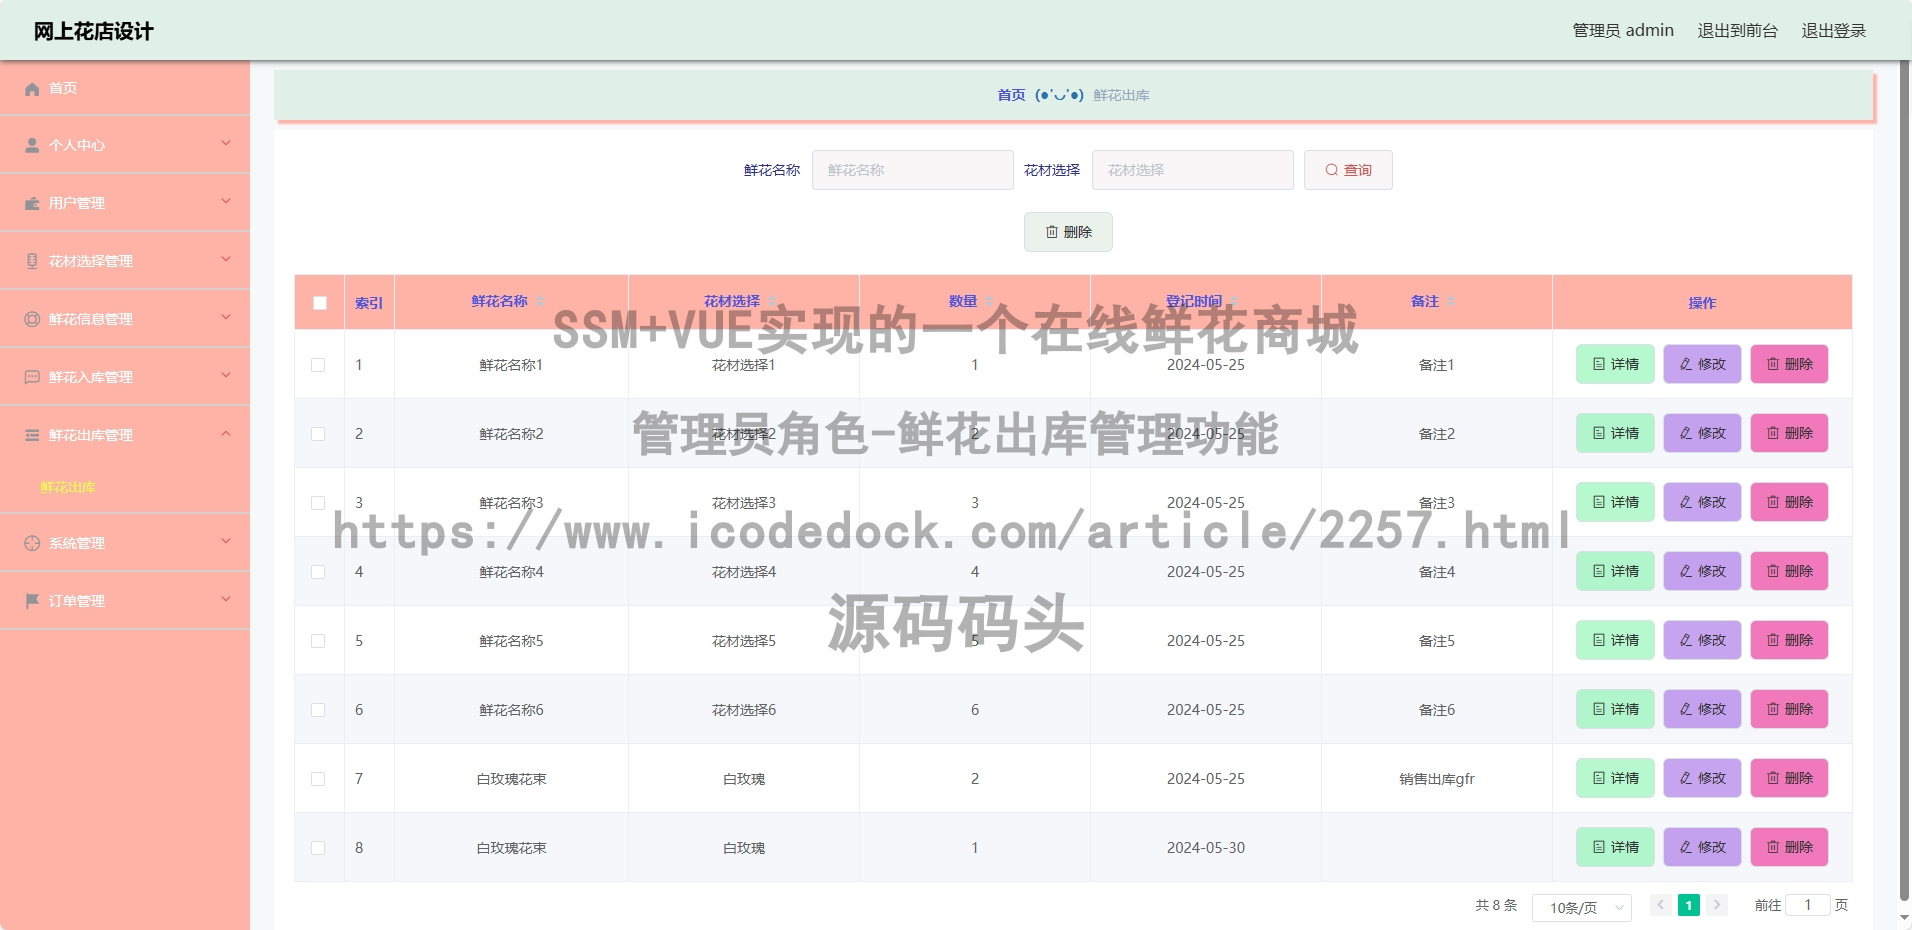Click the 鲜花信息管理 sidebar icon
This screenshot has height=930, width=1912.
(32, 320)
